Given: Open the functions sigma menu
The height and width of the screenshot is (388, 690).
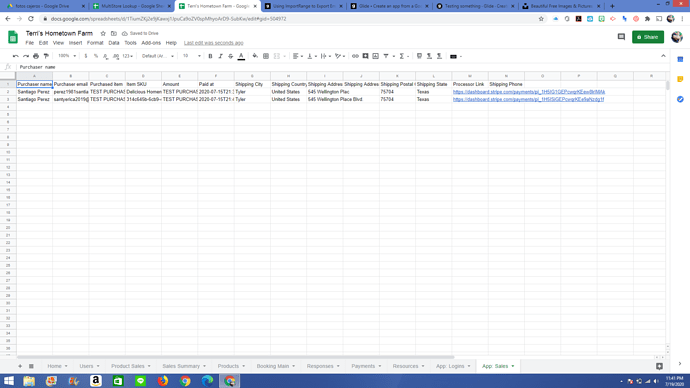Looking at the screenshot, I should point(404,56).
